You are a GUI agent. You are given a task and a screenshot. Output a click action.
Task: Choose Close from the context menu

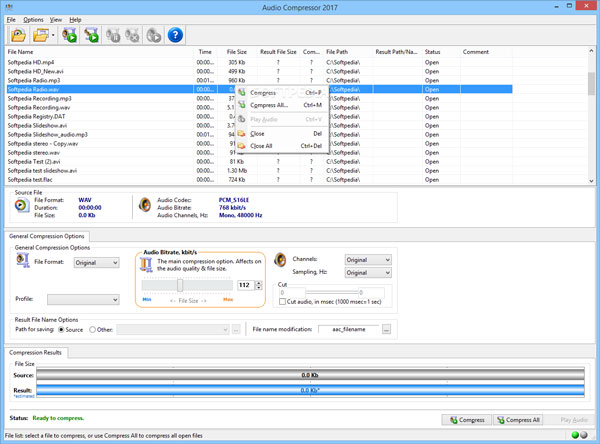[x=282, y=134]
